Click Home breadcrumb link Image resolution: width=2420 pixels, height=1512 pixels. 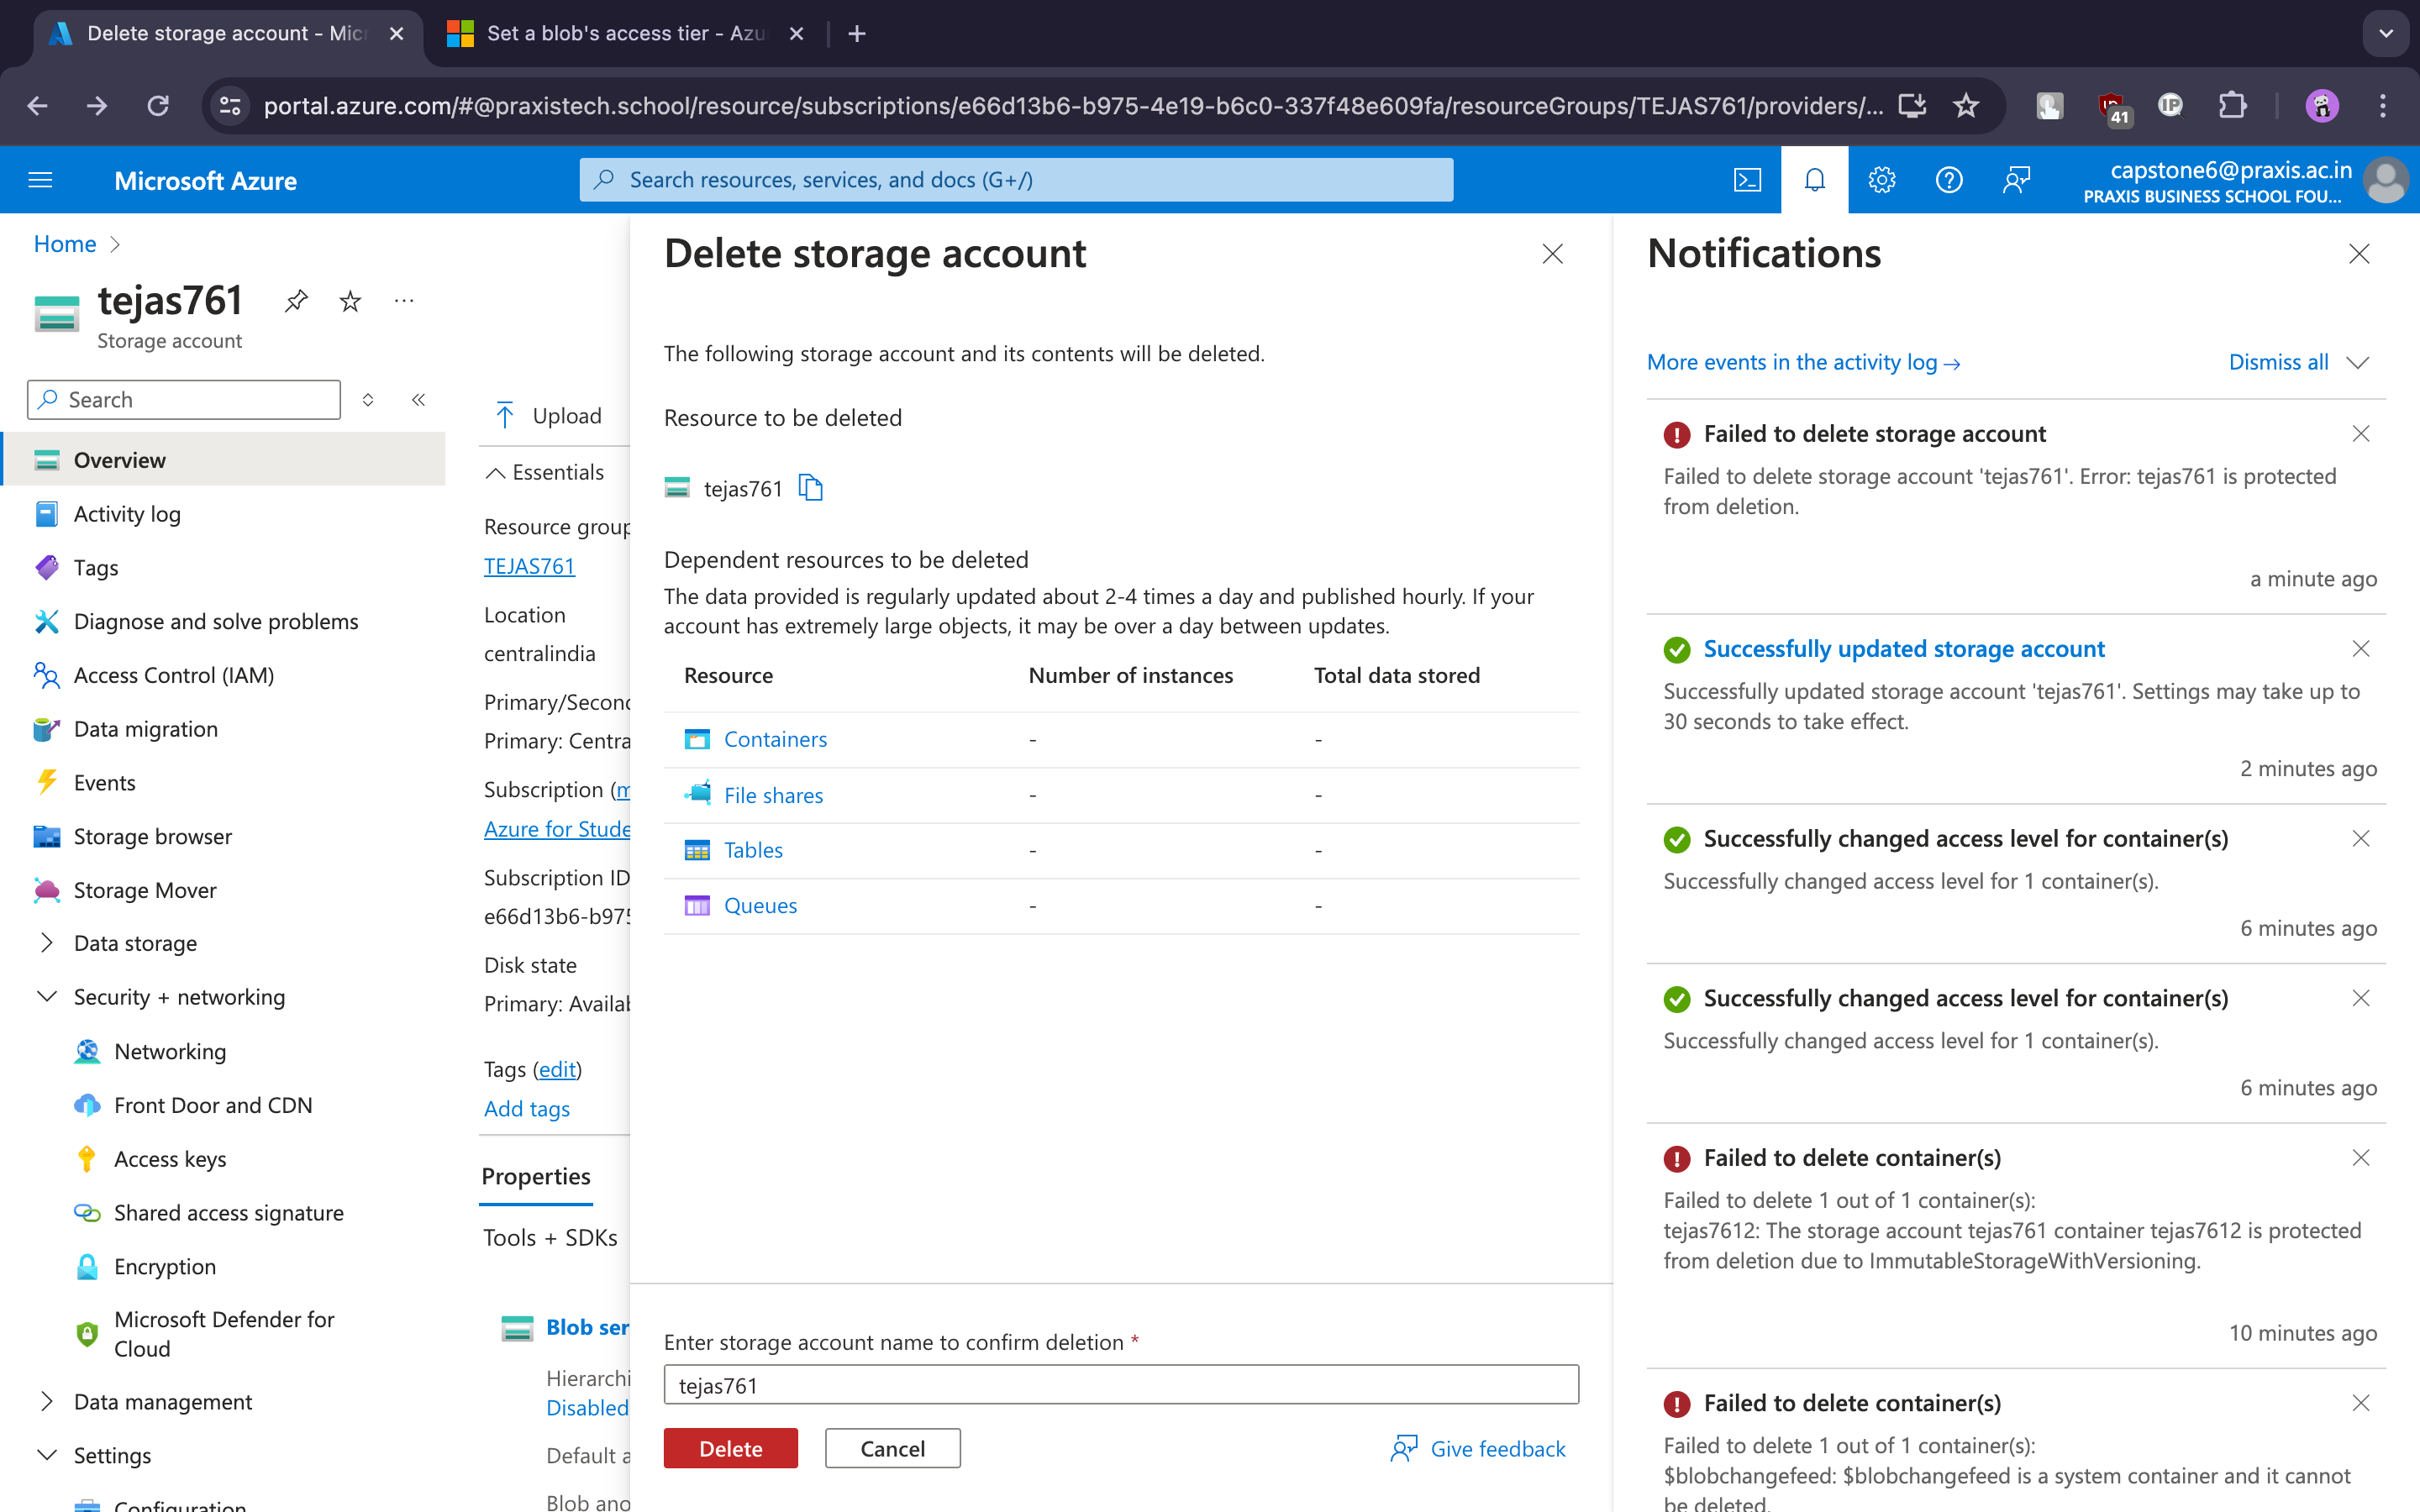[x=65, y=244]
